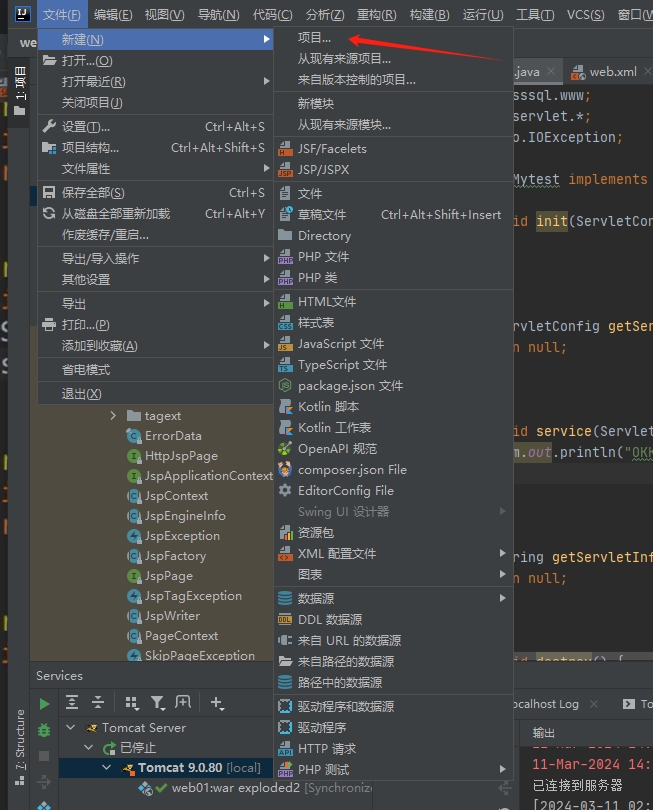This screenshot has width=653, height=810.
Task: Click the debug bug icon in Services
Action: [x=44, y=730]
